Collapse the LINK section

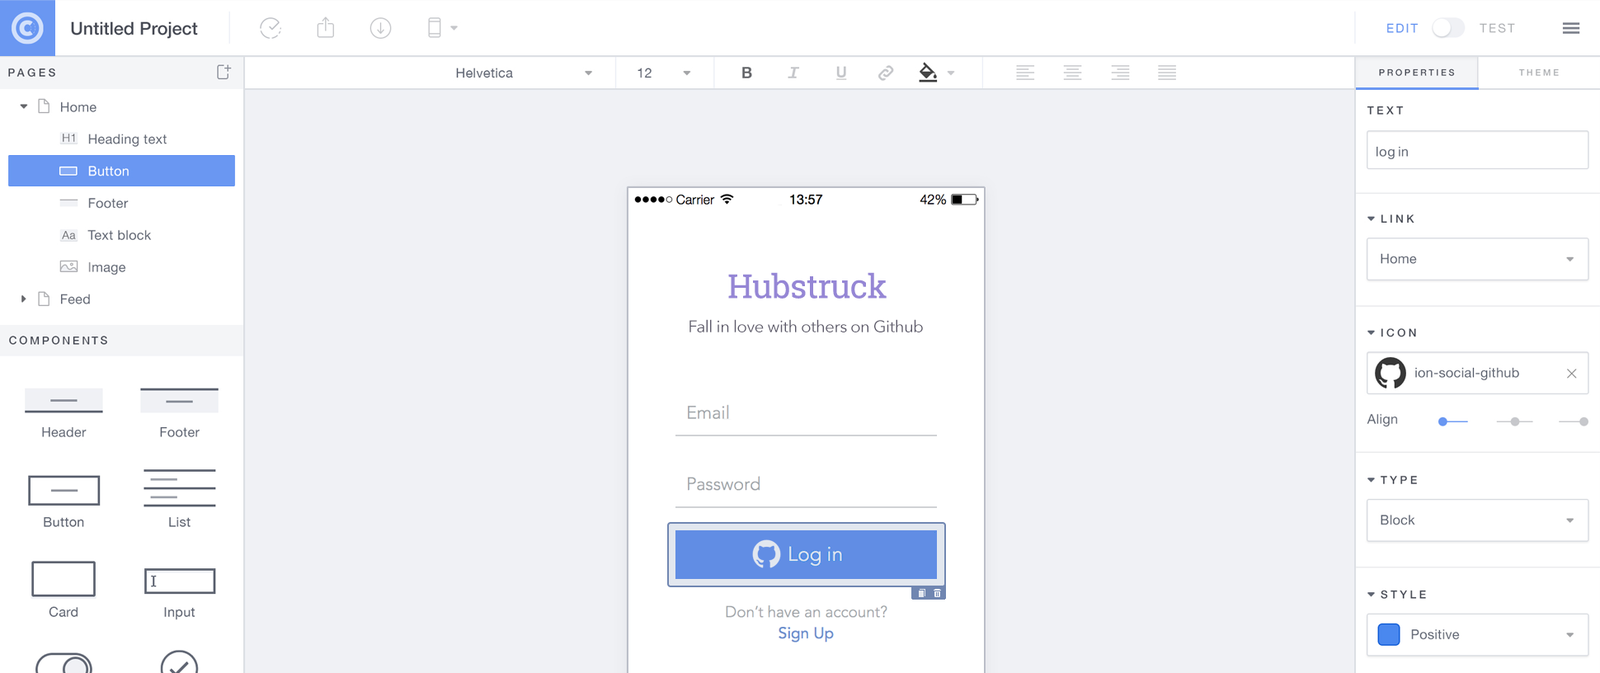point(1371,218)
